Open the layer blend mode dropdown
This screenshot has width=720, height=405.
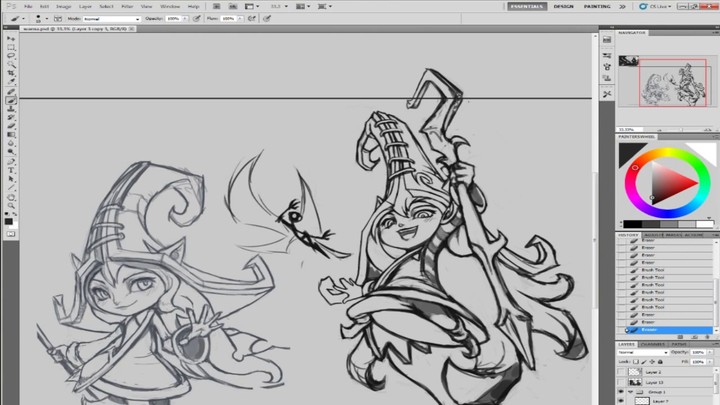coord(642,352)
